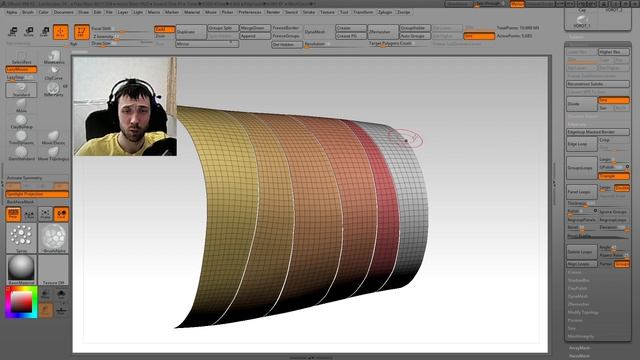Open the BrushAlpha alpha thumbnail
This screenshot has width=640, height=360.
53,238
